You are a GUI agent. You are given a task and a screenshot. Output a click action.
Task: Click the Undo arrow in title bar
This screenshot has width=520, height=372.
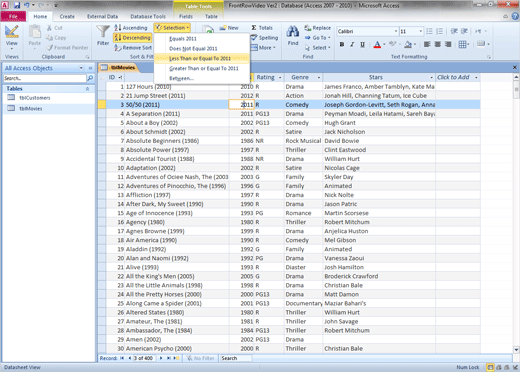click(x=27, y=5)
